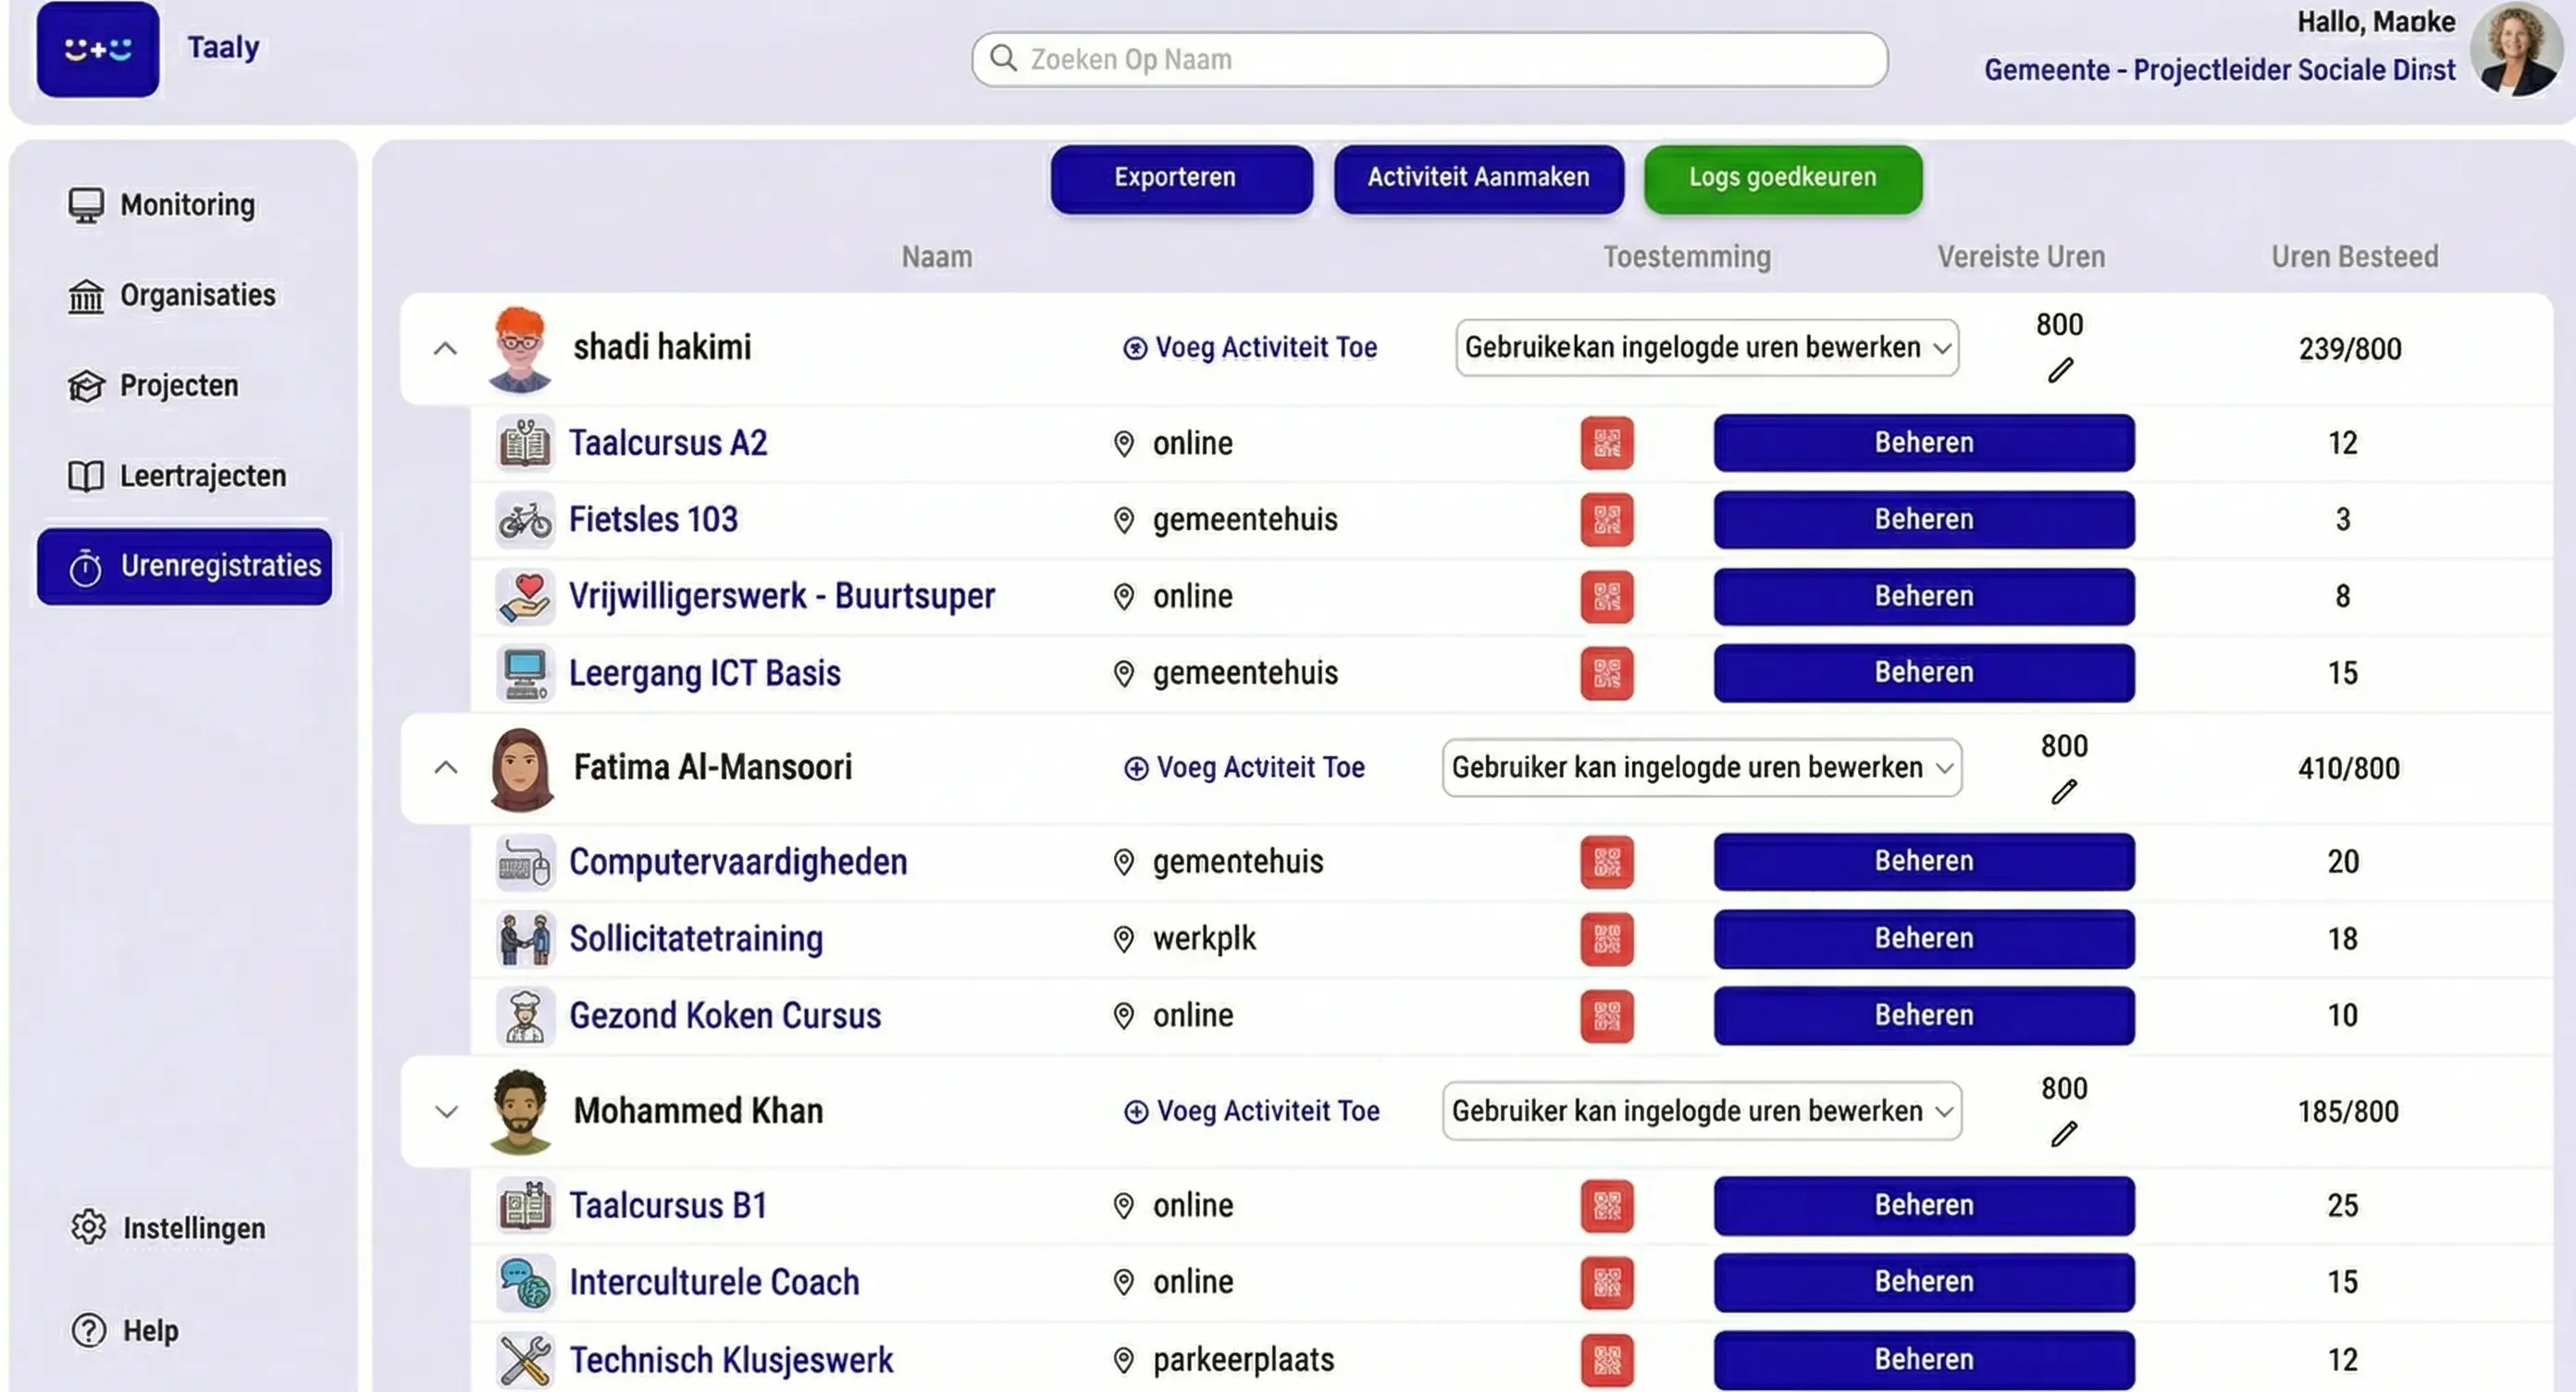The height and width of the screenshot is (1392, 2576).
Task: Click Fatima Al-Mansoori's avatar
Action: pyautogui.click(x=521, y=769)
